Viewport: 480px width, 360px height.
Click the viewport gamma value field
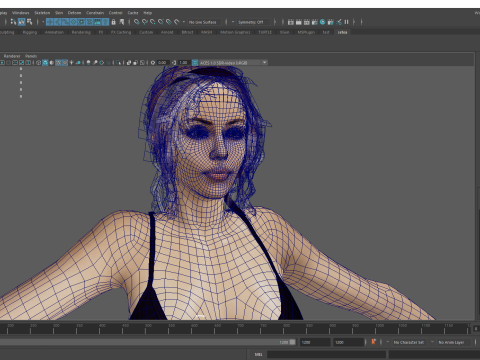pos(184,63)
